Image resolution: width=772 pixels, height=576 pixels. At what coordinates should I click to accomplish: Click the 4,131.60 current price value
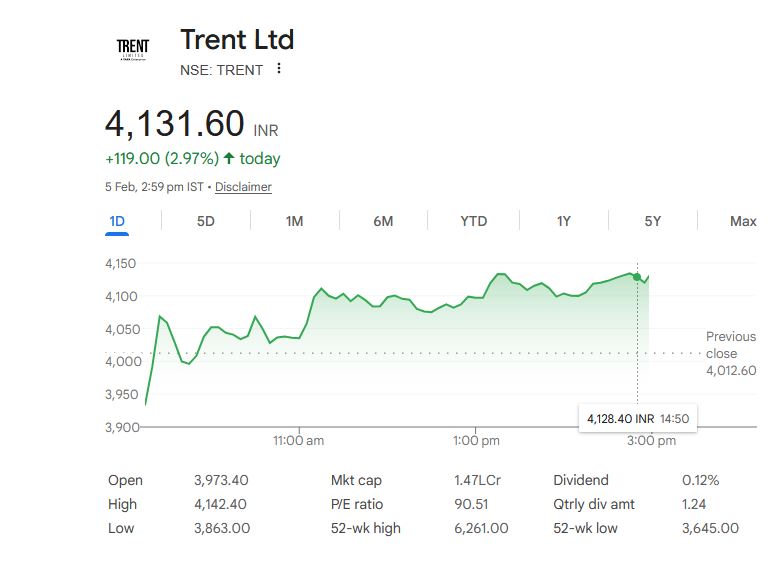pos(175,124)
